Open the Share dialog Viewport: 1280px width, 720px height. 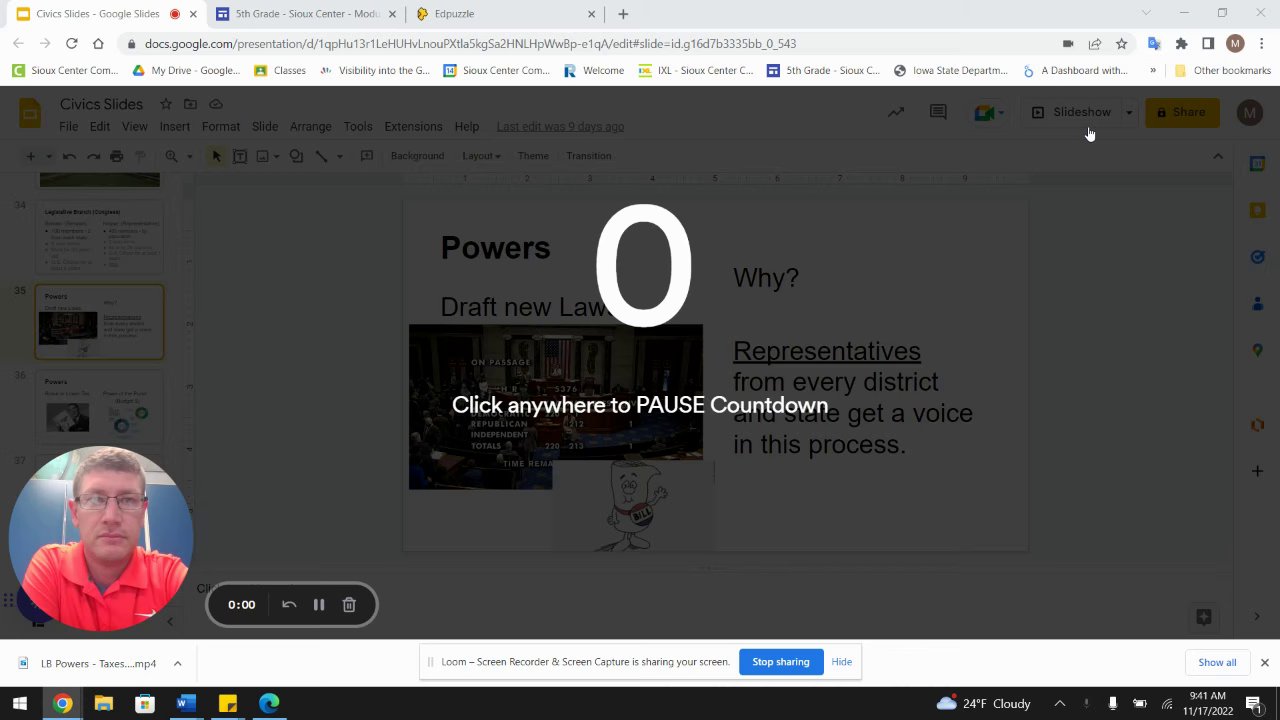click(1181, 112)
